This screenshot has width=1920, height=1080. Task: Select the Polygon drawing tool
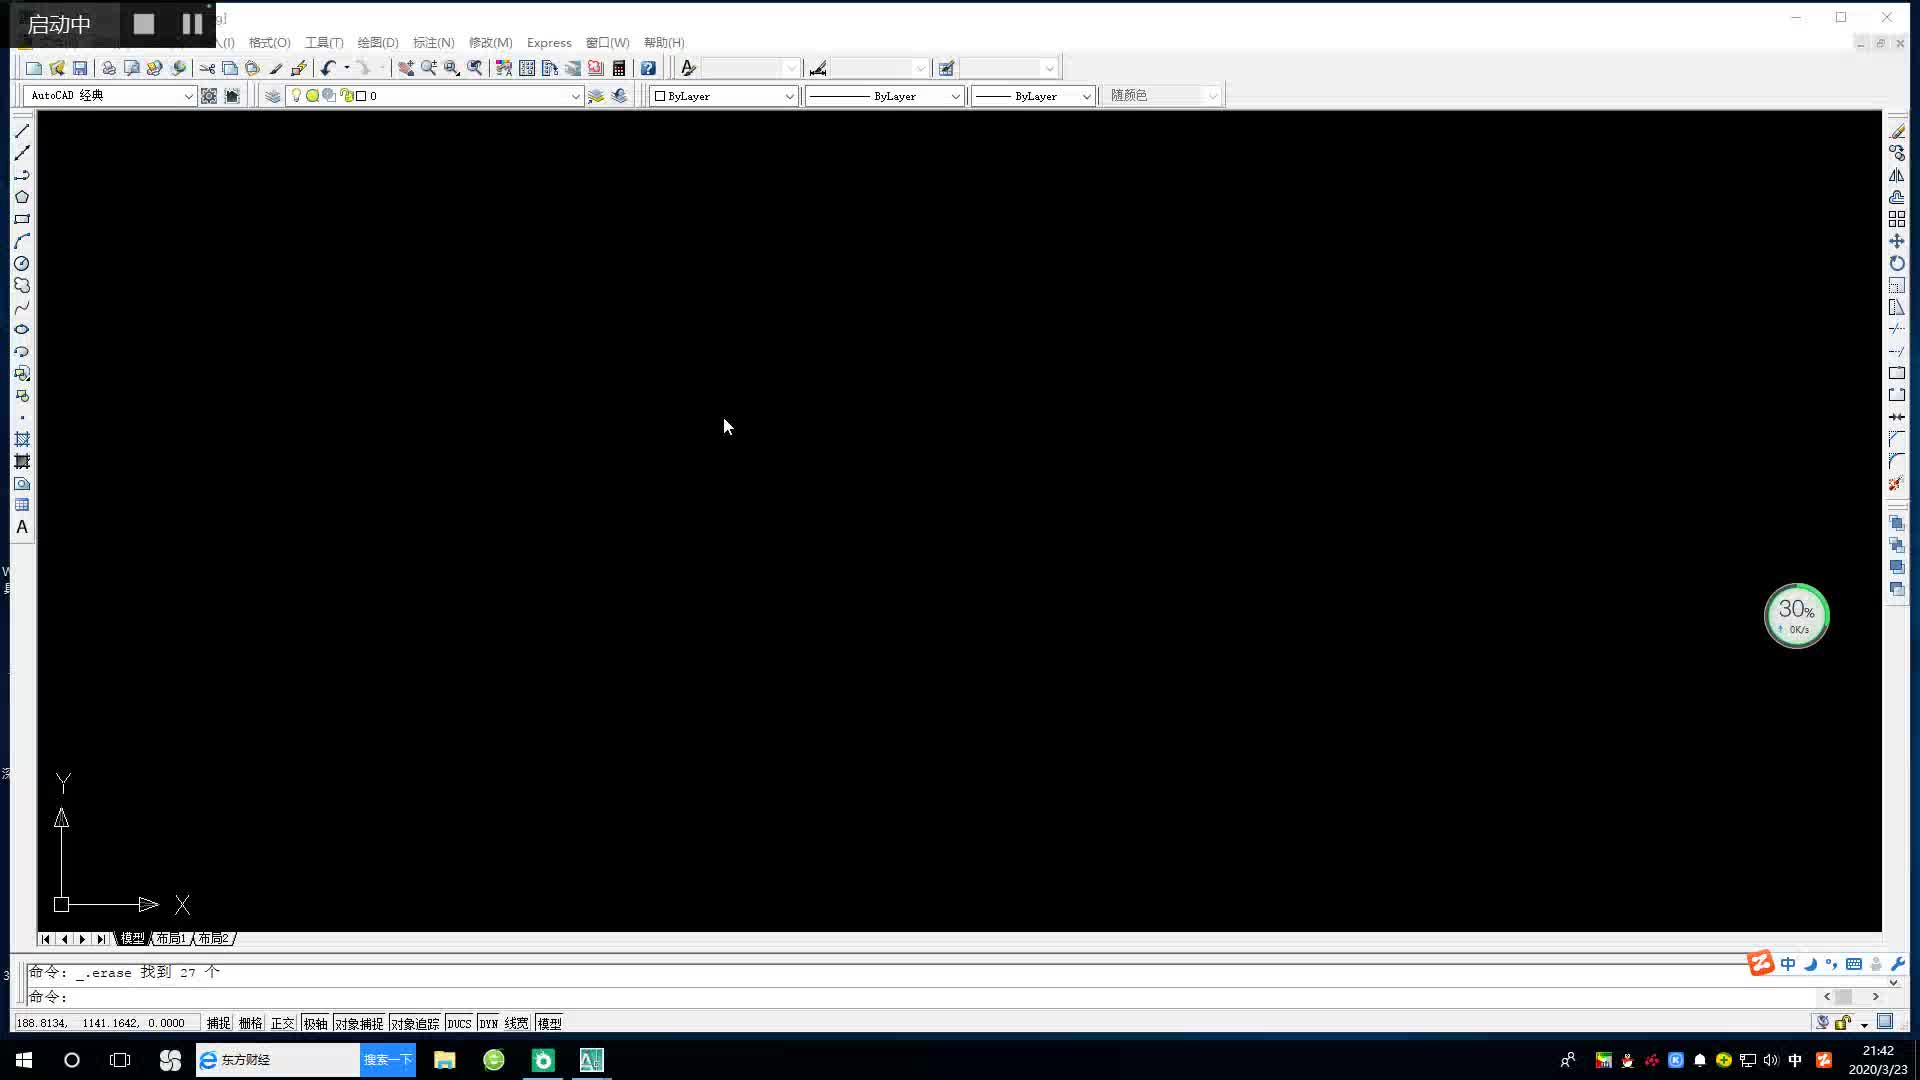click(22, 197)
